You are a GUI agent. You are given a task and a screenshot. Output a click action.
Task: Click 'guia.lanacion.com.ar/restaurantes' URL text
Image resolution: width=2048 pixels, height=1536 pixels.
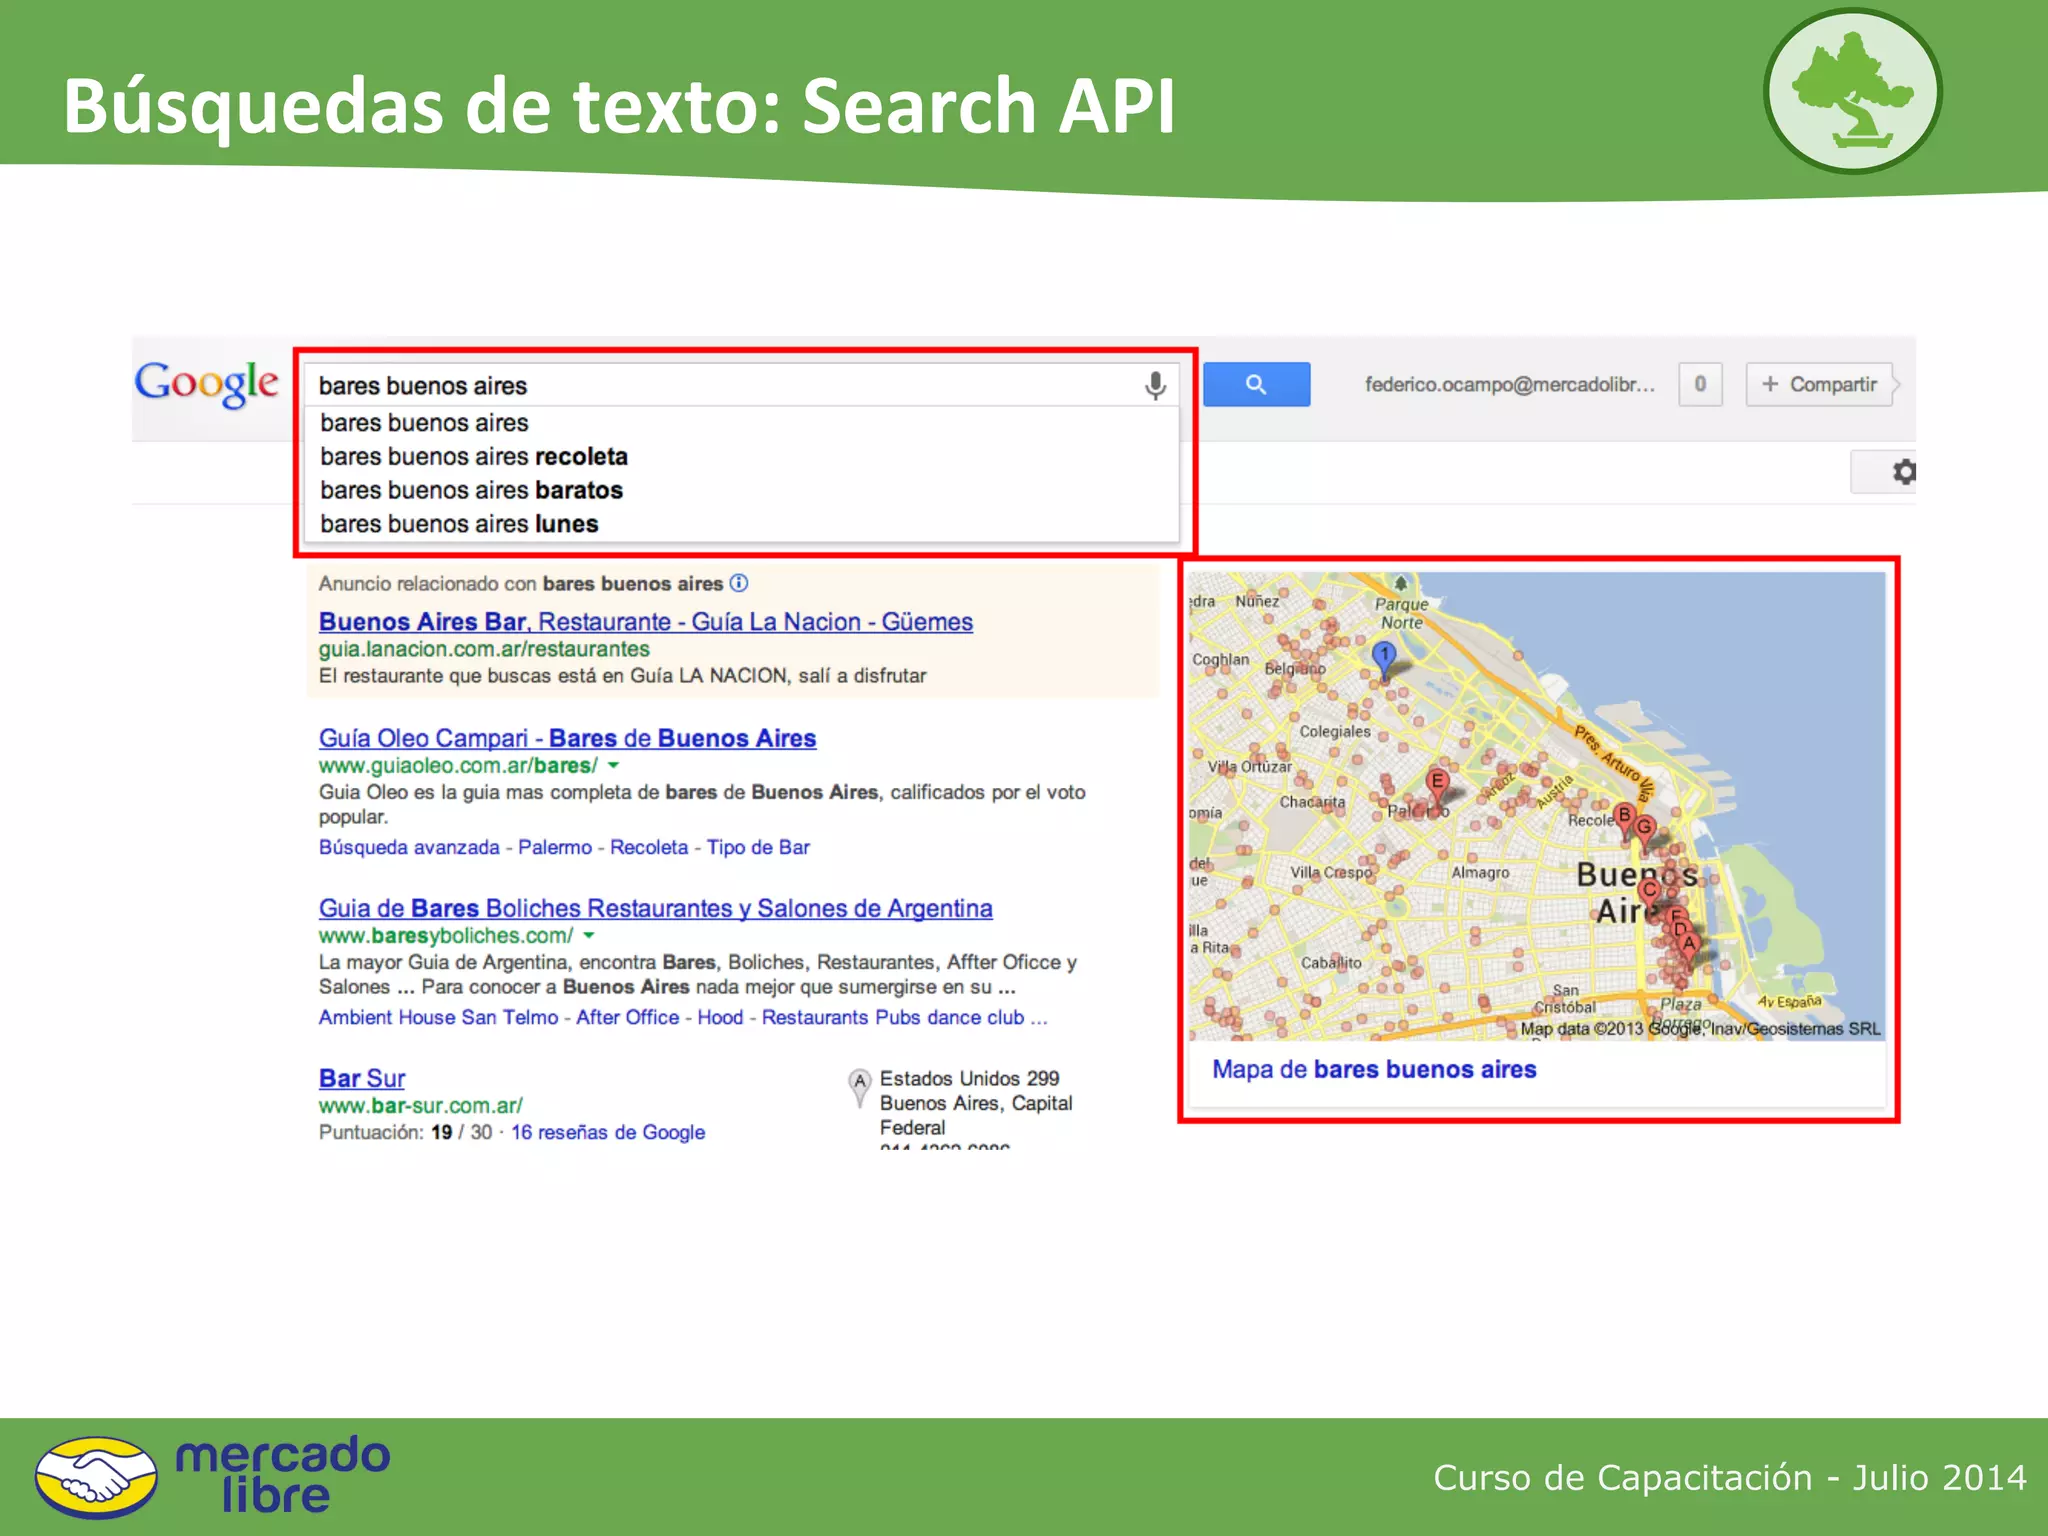point(484,650)
